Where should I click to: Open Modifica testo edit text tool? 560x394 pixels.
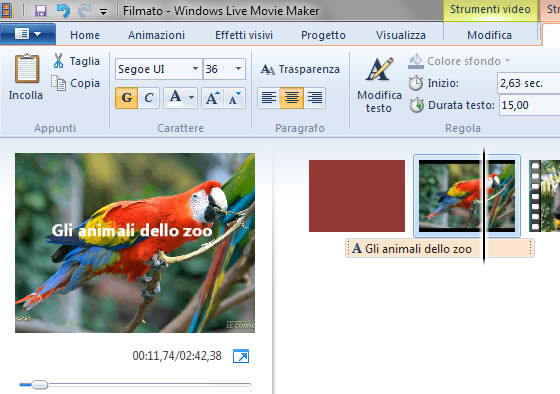379,84
